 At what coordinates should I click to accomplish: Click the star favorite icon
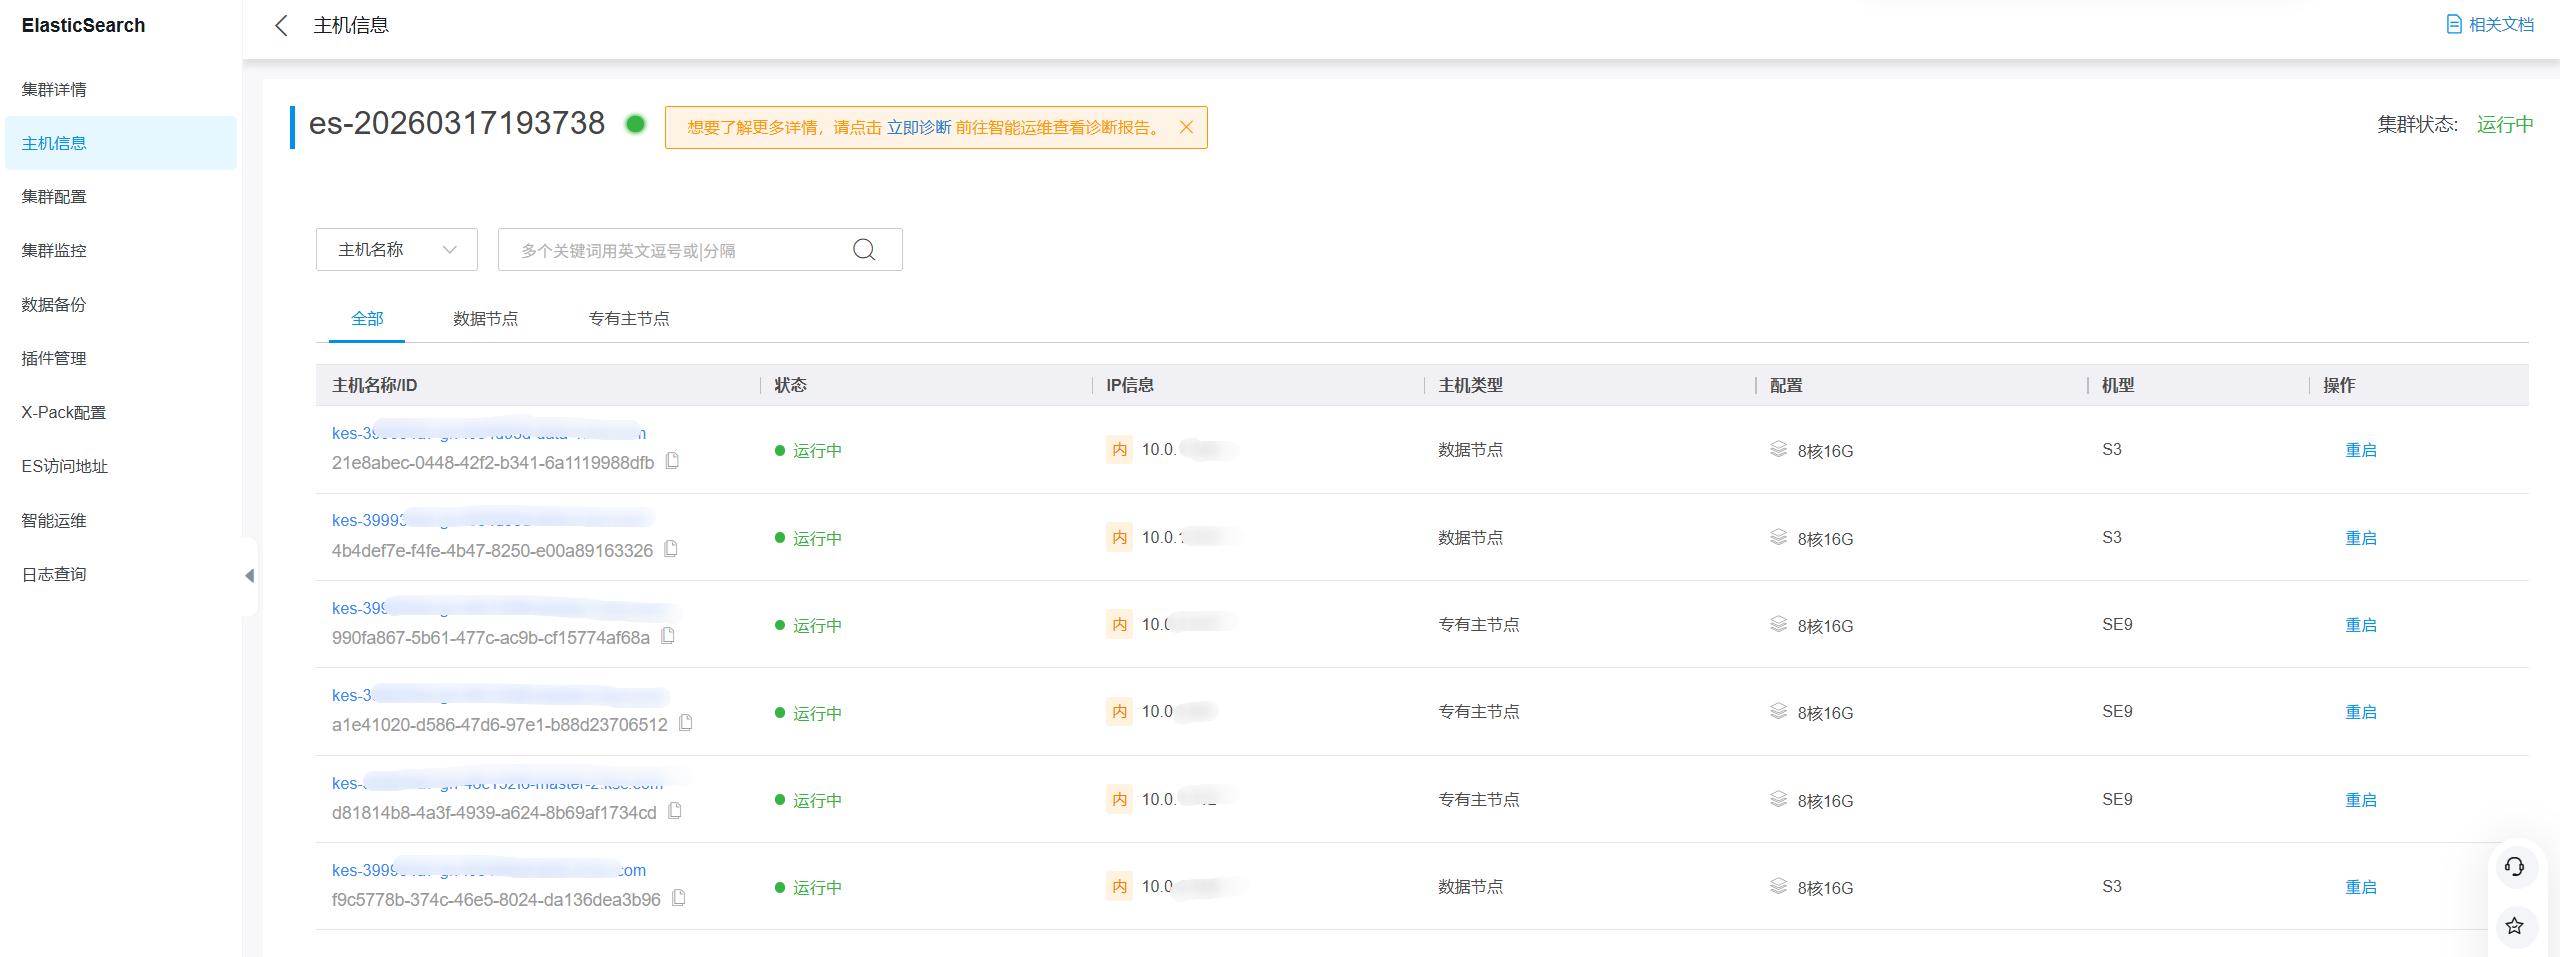pyautogui.click(x=2514, y=926)
